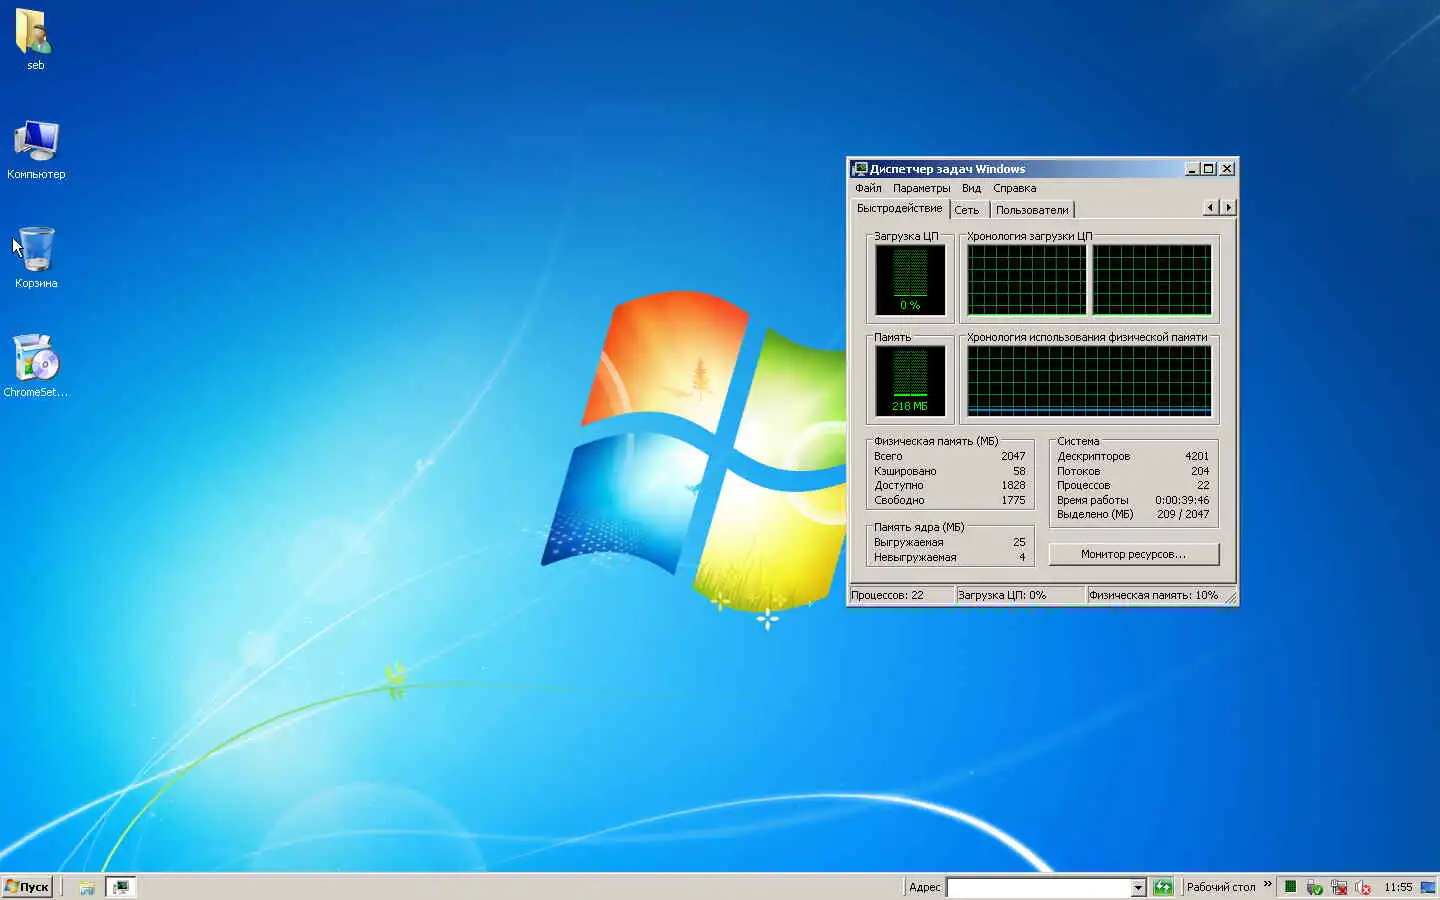Screen dimensions: 1440x900
Task: Click the Загрузка ЦП 0% gauge
Action: click(910, 279)
